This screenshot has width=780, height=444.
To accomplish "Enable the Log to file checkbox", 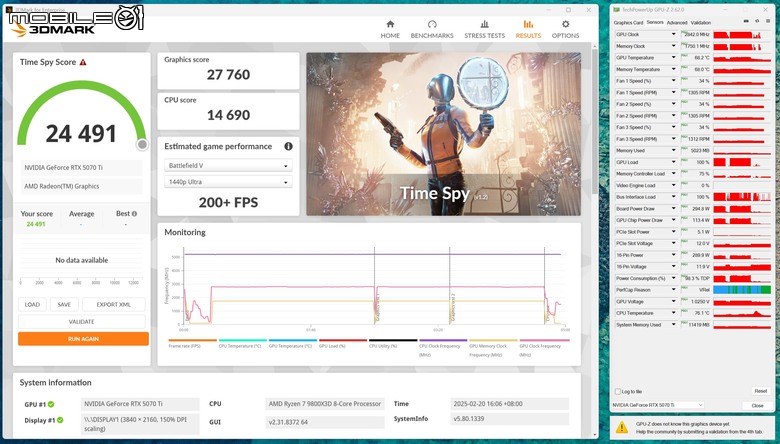I will (x=618, y=392).
